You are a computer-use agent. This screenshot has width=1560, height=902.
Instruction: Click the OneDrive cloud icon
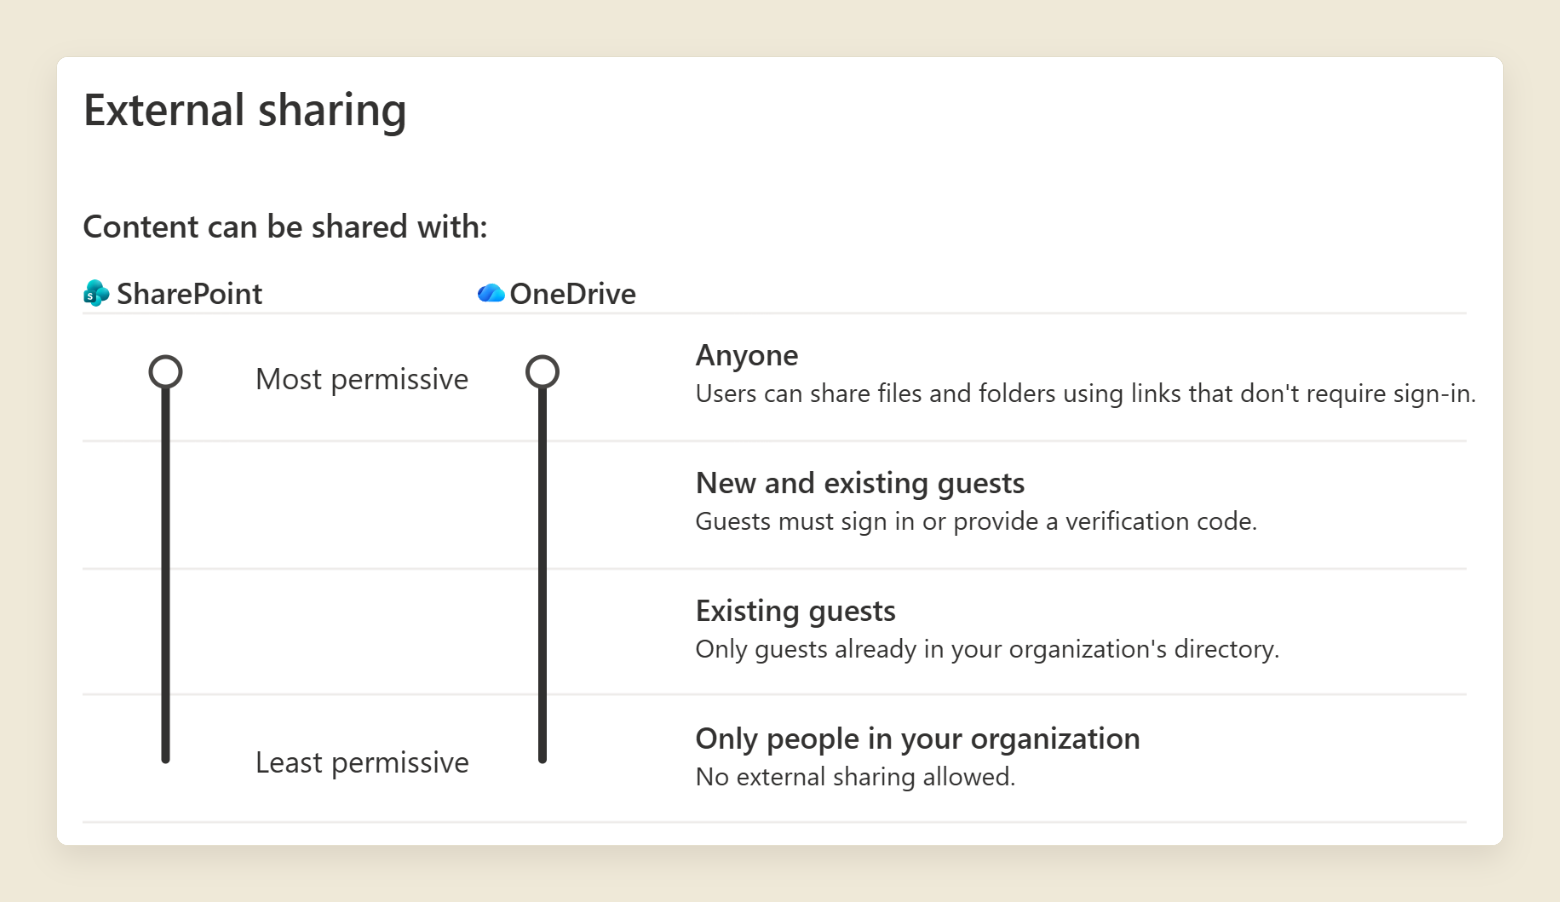(491, 293)
